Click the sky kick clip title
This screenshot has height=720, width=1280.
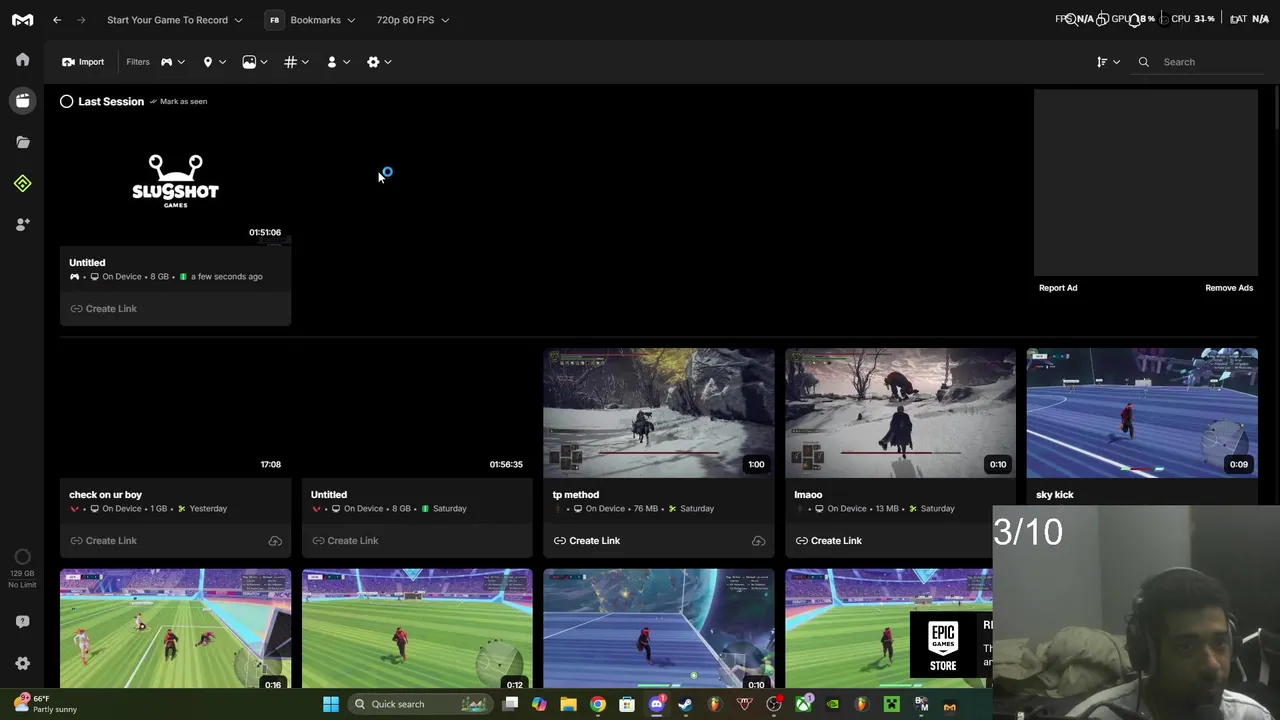click(1055, 495)
